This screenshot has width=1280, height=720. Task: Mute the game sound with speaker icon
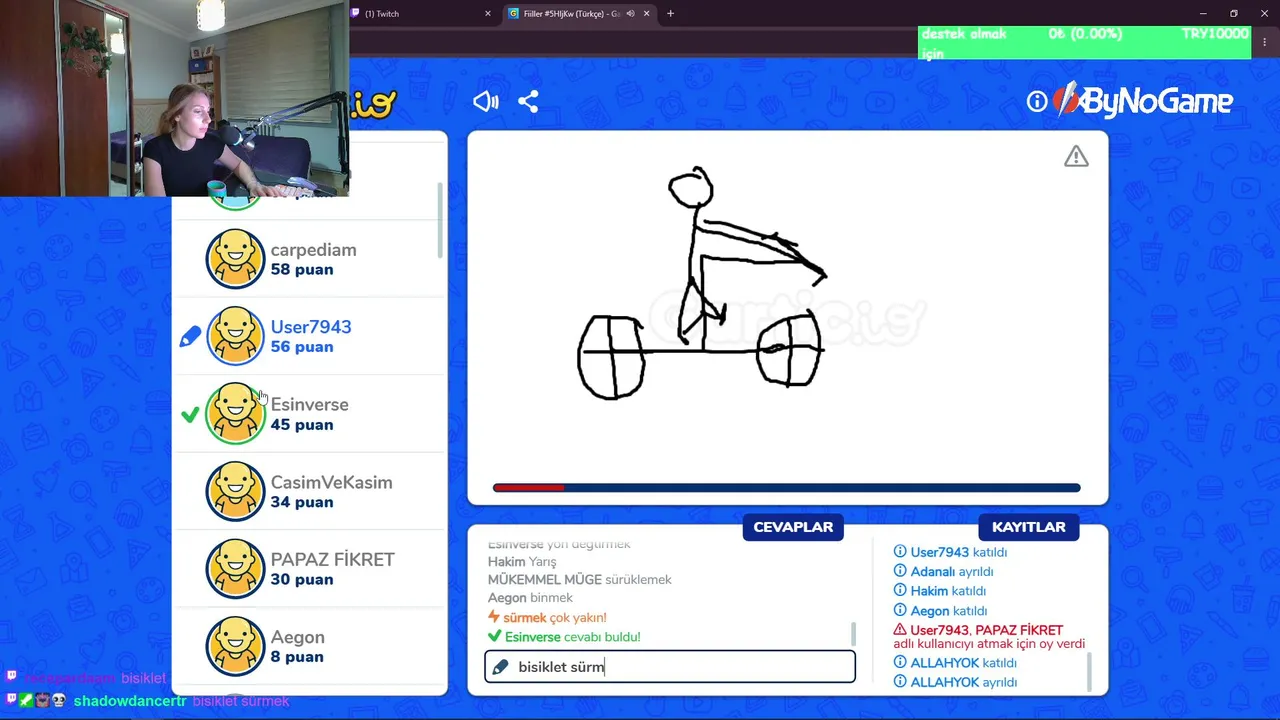coord(486,101)
